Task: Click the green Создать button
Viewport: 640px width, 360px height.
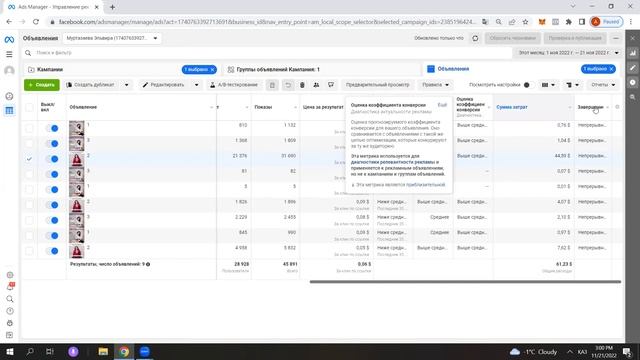Action: point(42,85)
